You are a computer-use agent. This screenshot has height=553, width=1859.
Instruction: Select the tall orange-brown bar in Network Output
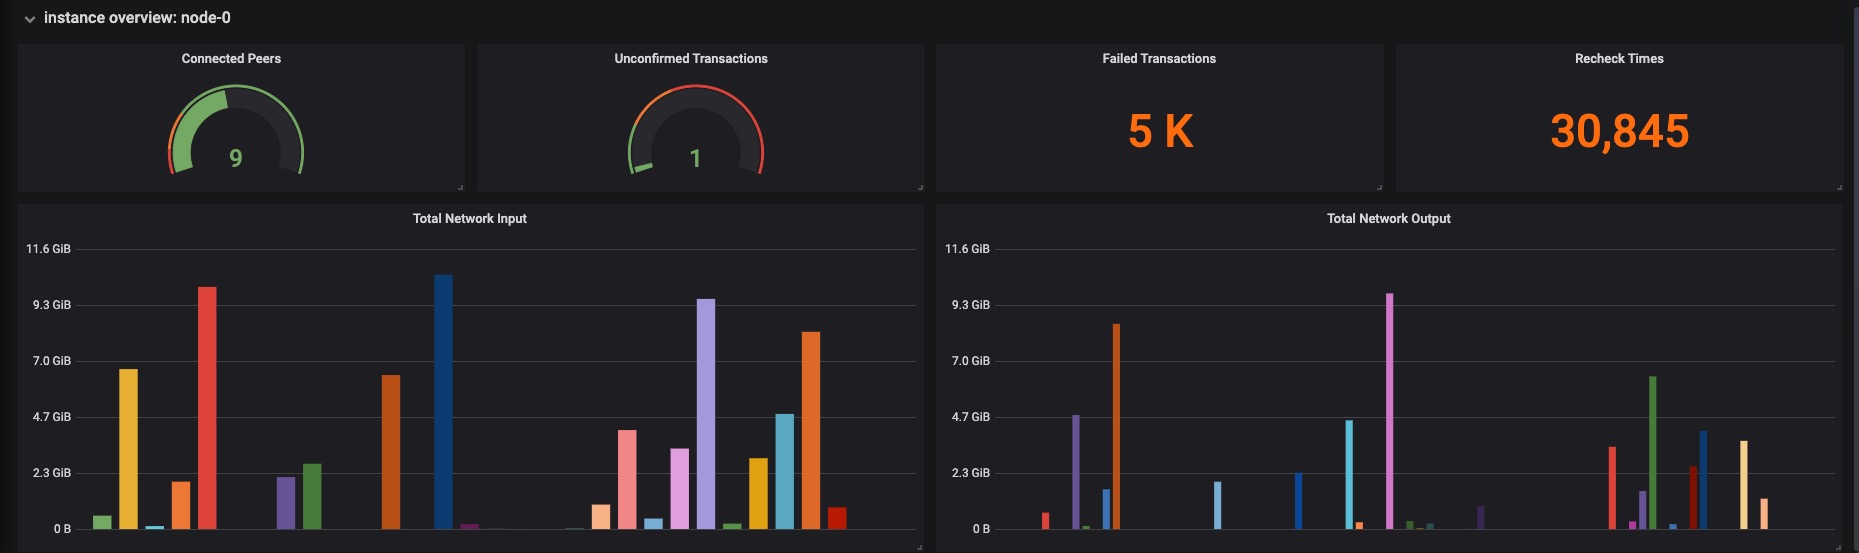click(x=1116, y=427)
